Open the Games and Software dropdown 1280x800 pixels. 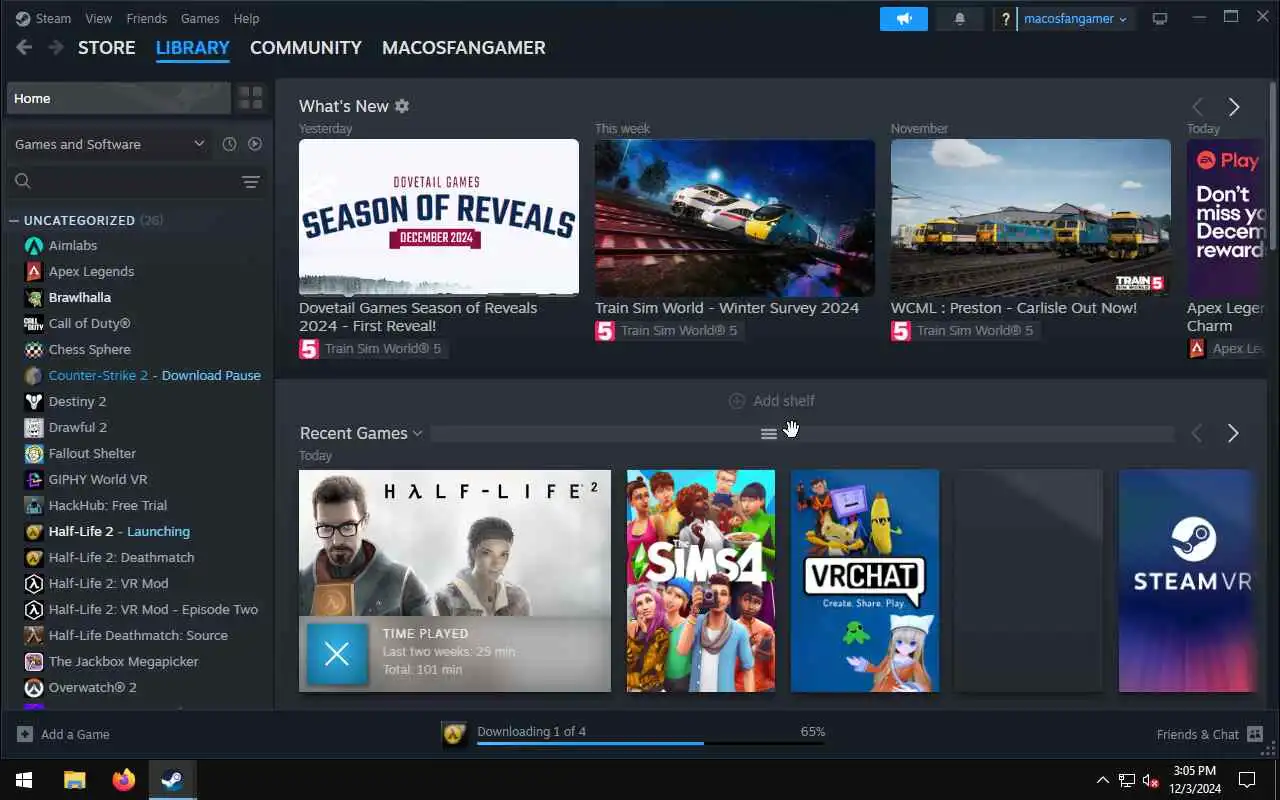point(109,144)
